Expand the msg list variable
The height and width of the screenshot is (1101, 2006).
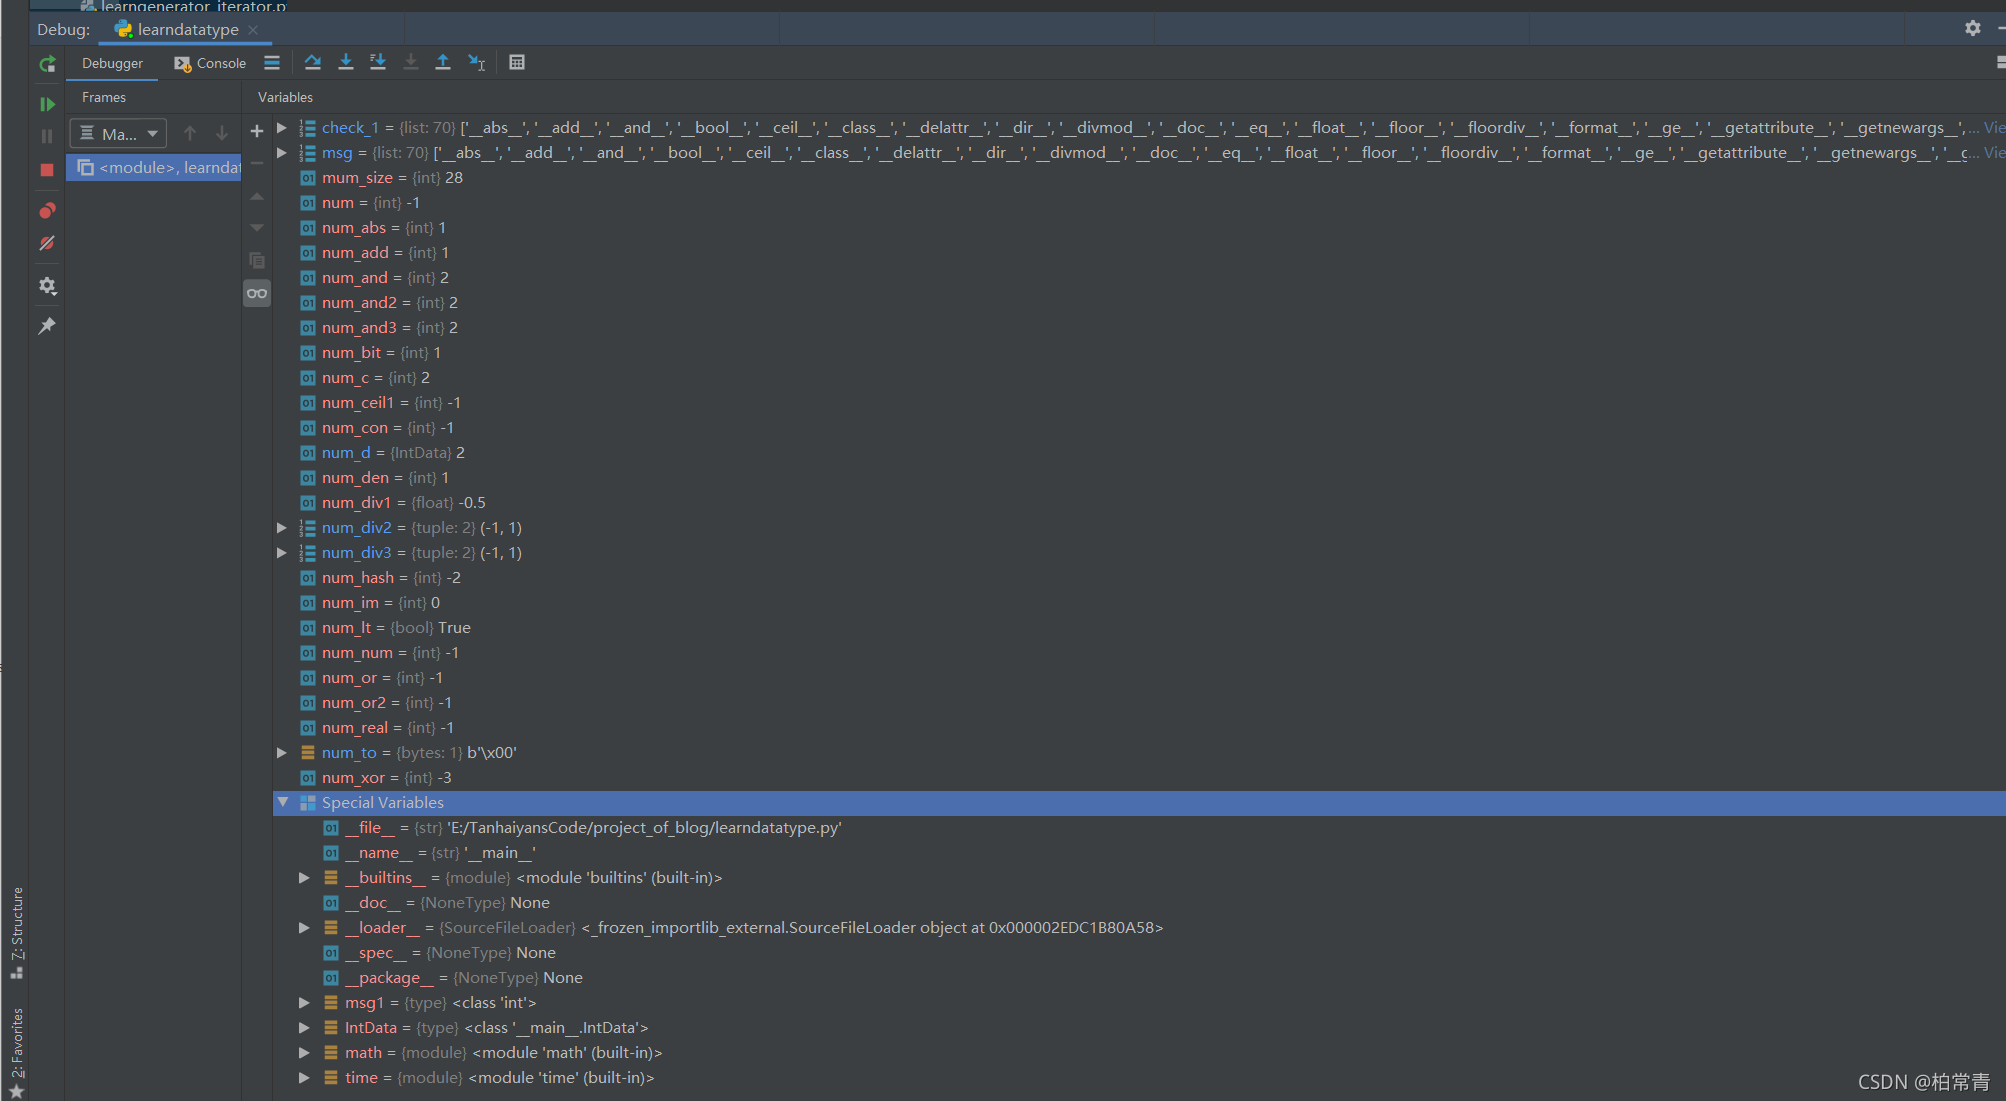[x=282, y=153]
